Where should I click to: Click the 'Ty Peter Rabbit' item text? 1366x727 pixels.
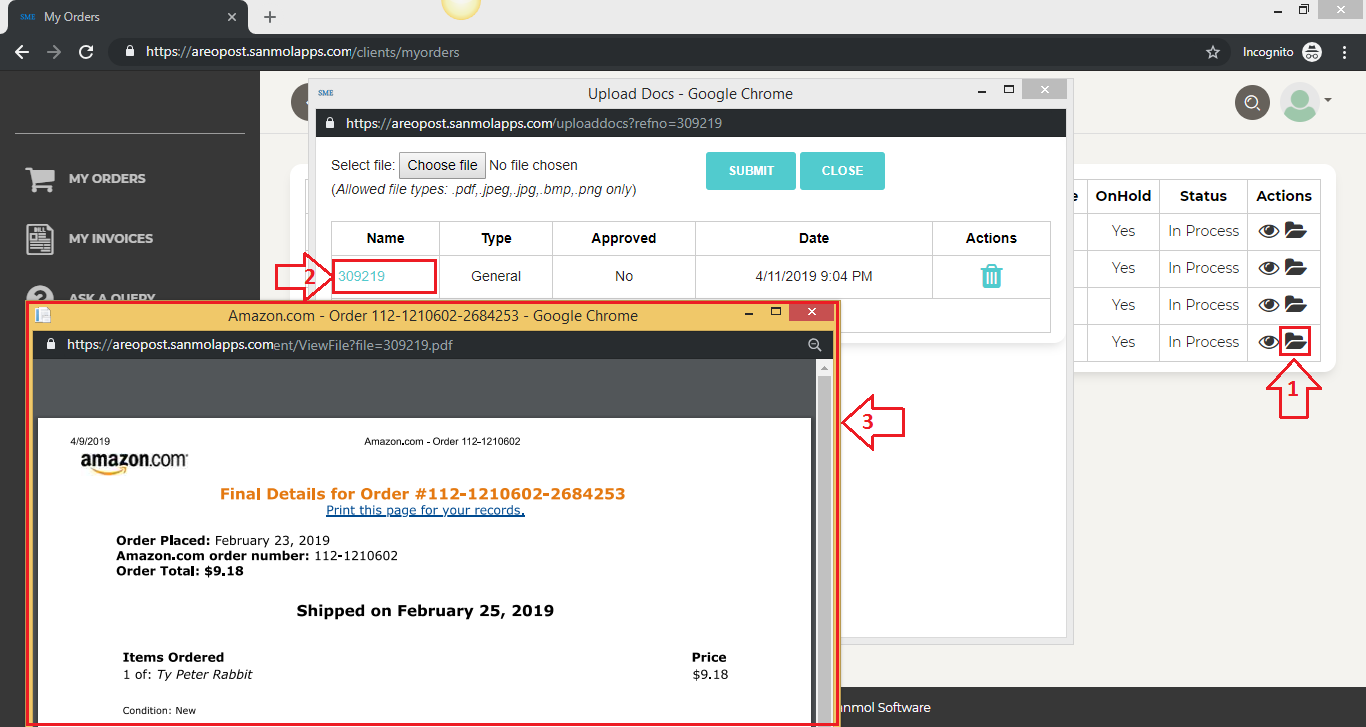pos(204,674)
